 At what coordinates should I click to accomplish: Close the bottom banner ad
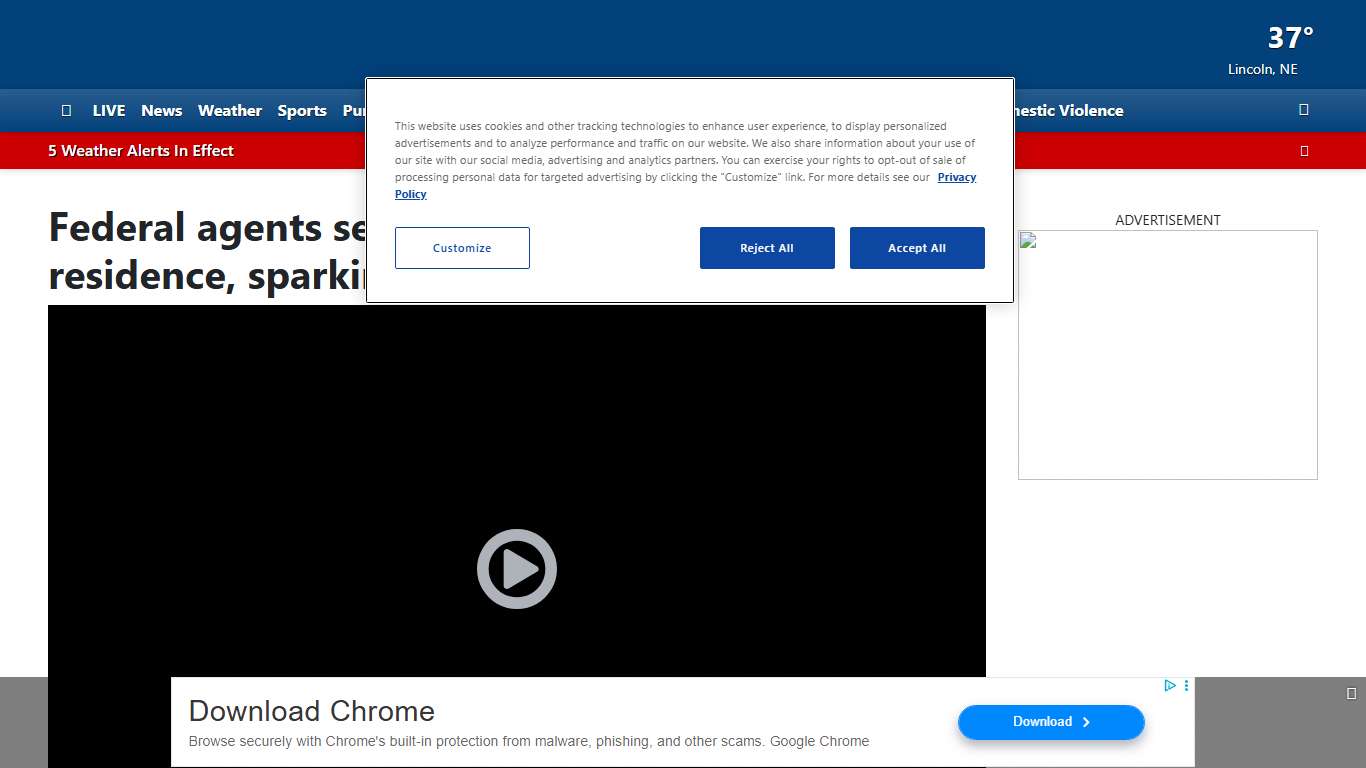[1351, 693]
